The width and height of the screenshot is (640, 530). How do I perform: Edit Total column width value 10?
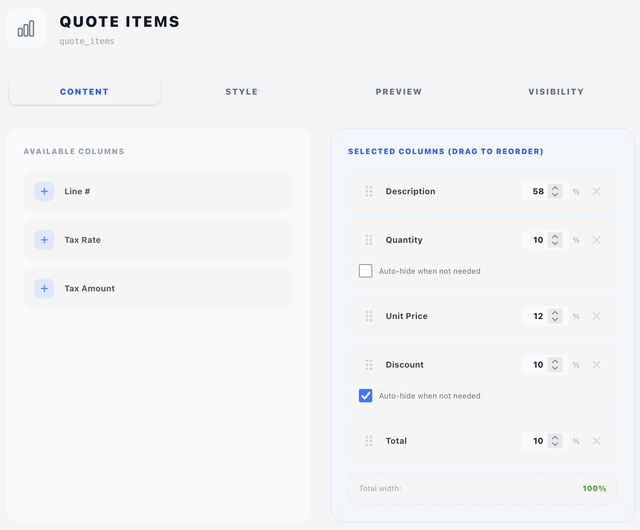pos(538,441)
